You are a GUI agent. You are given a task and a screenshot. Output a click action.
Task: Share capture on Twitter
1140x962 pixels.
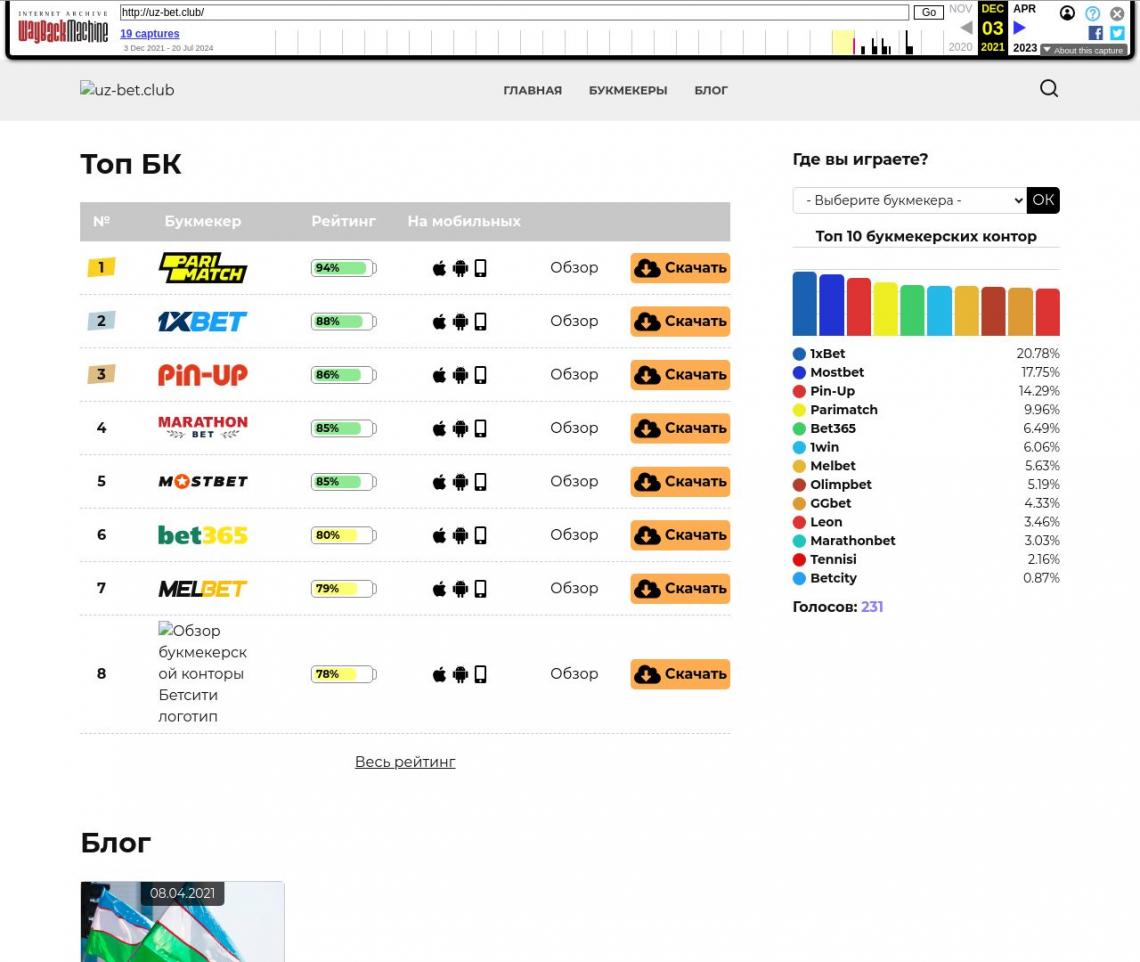point(1117,33)
